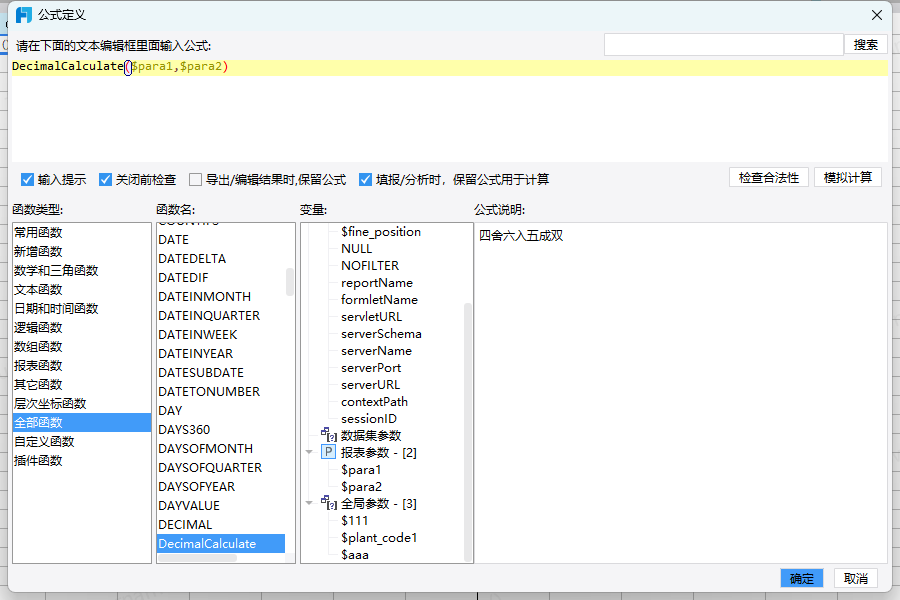Select the $para1 report parameter
The height and width of the screenshot is (600, 900).
361,470
